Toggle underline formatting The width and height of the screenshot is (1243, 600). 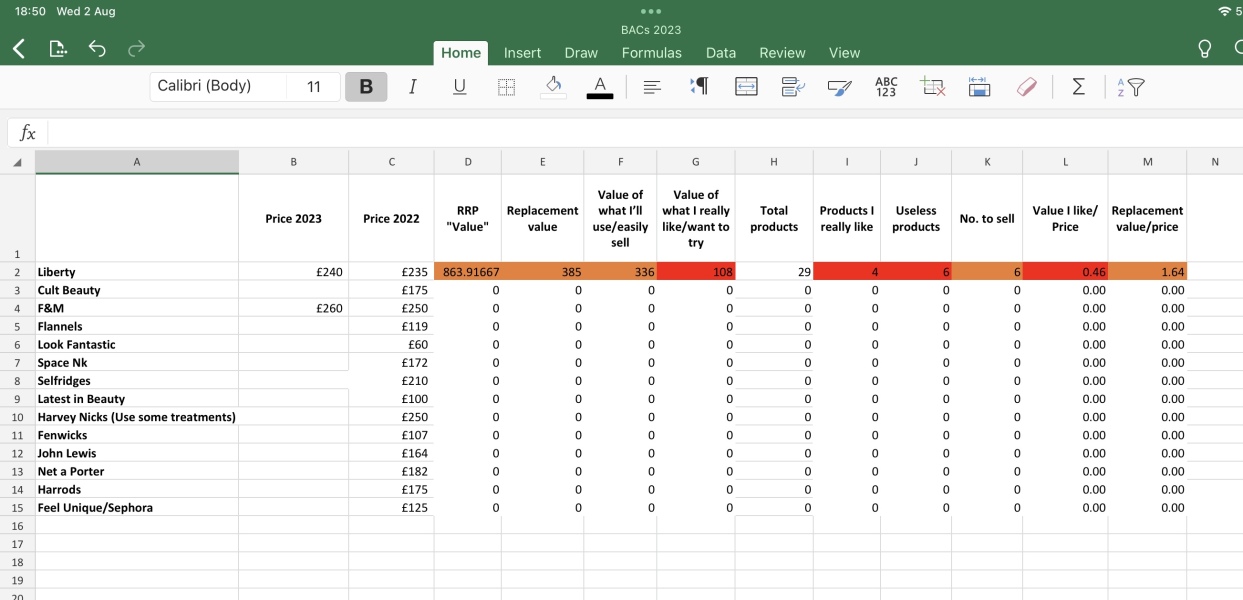pyautogui.click(x=459, y=87)
